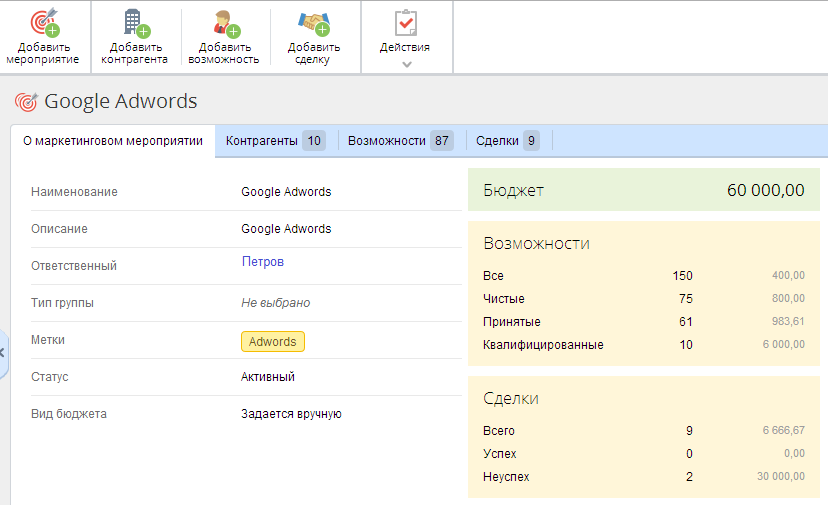828x505 pixels.
Task: Click the Всего deals count 9
Action: [689, 431]
